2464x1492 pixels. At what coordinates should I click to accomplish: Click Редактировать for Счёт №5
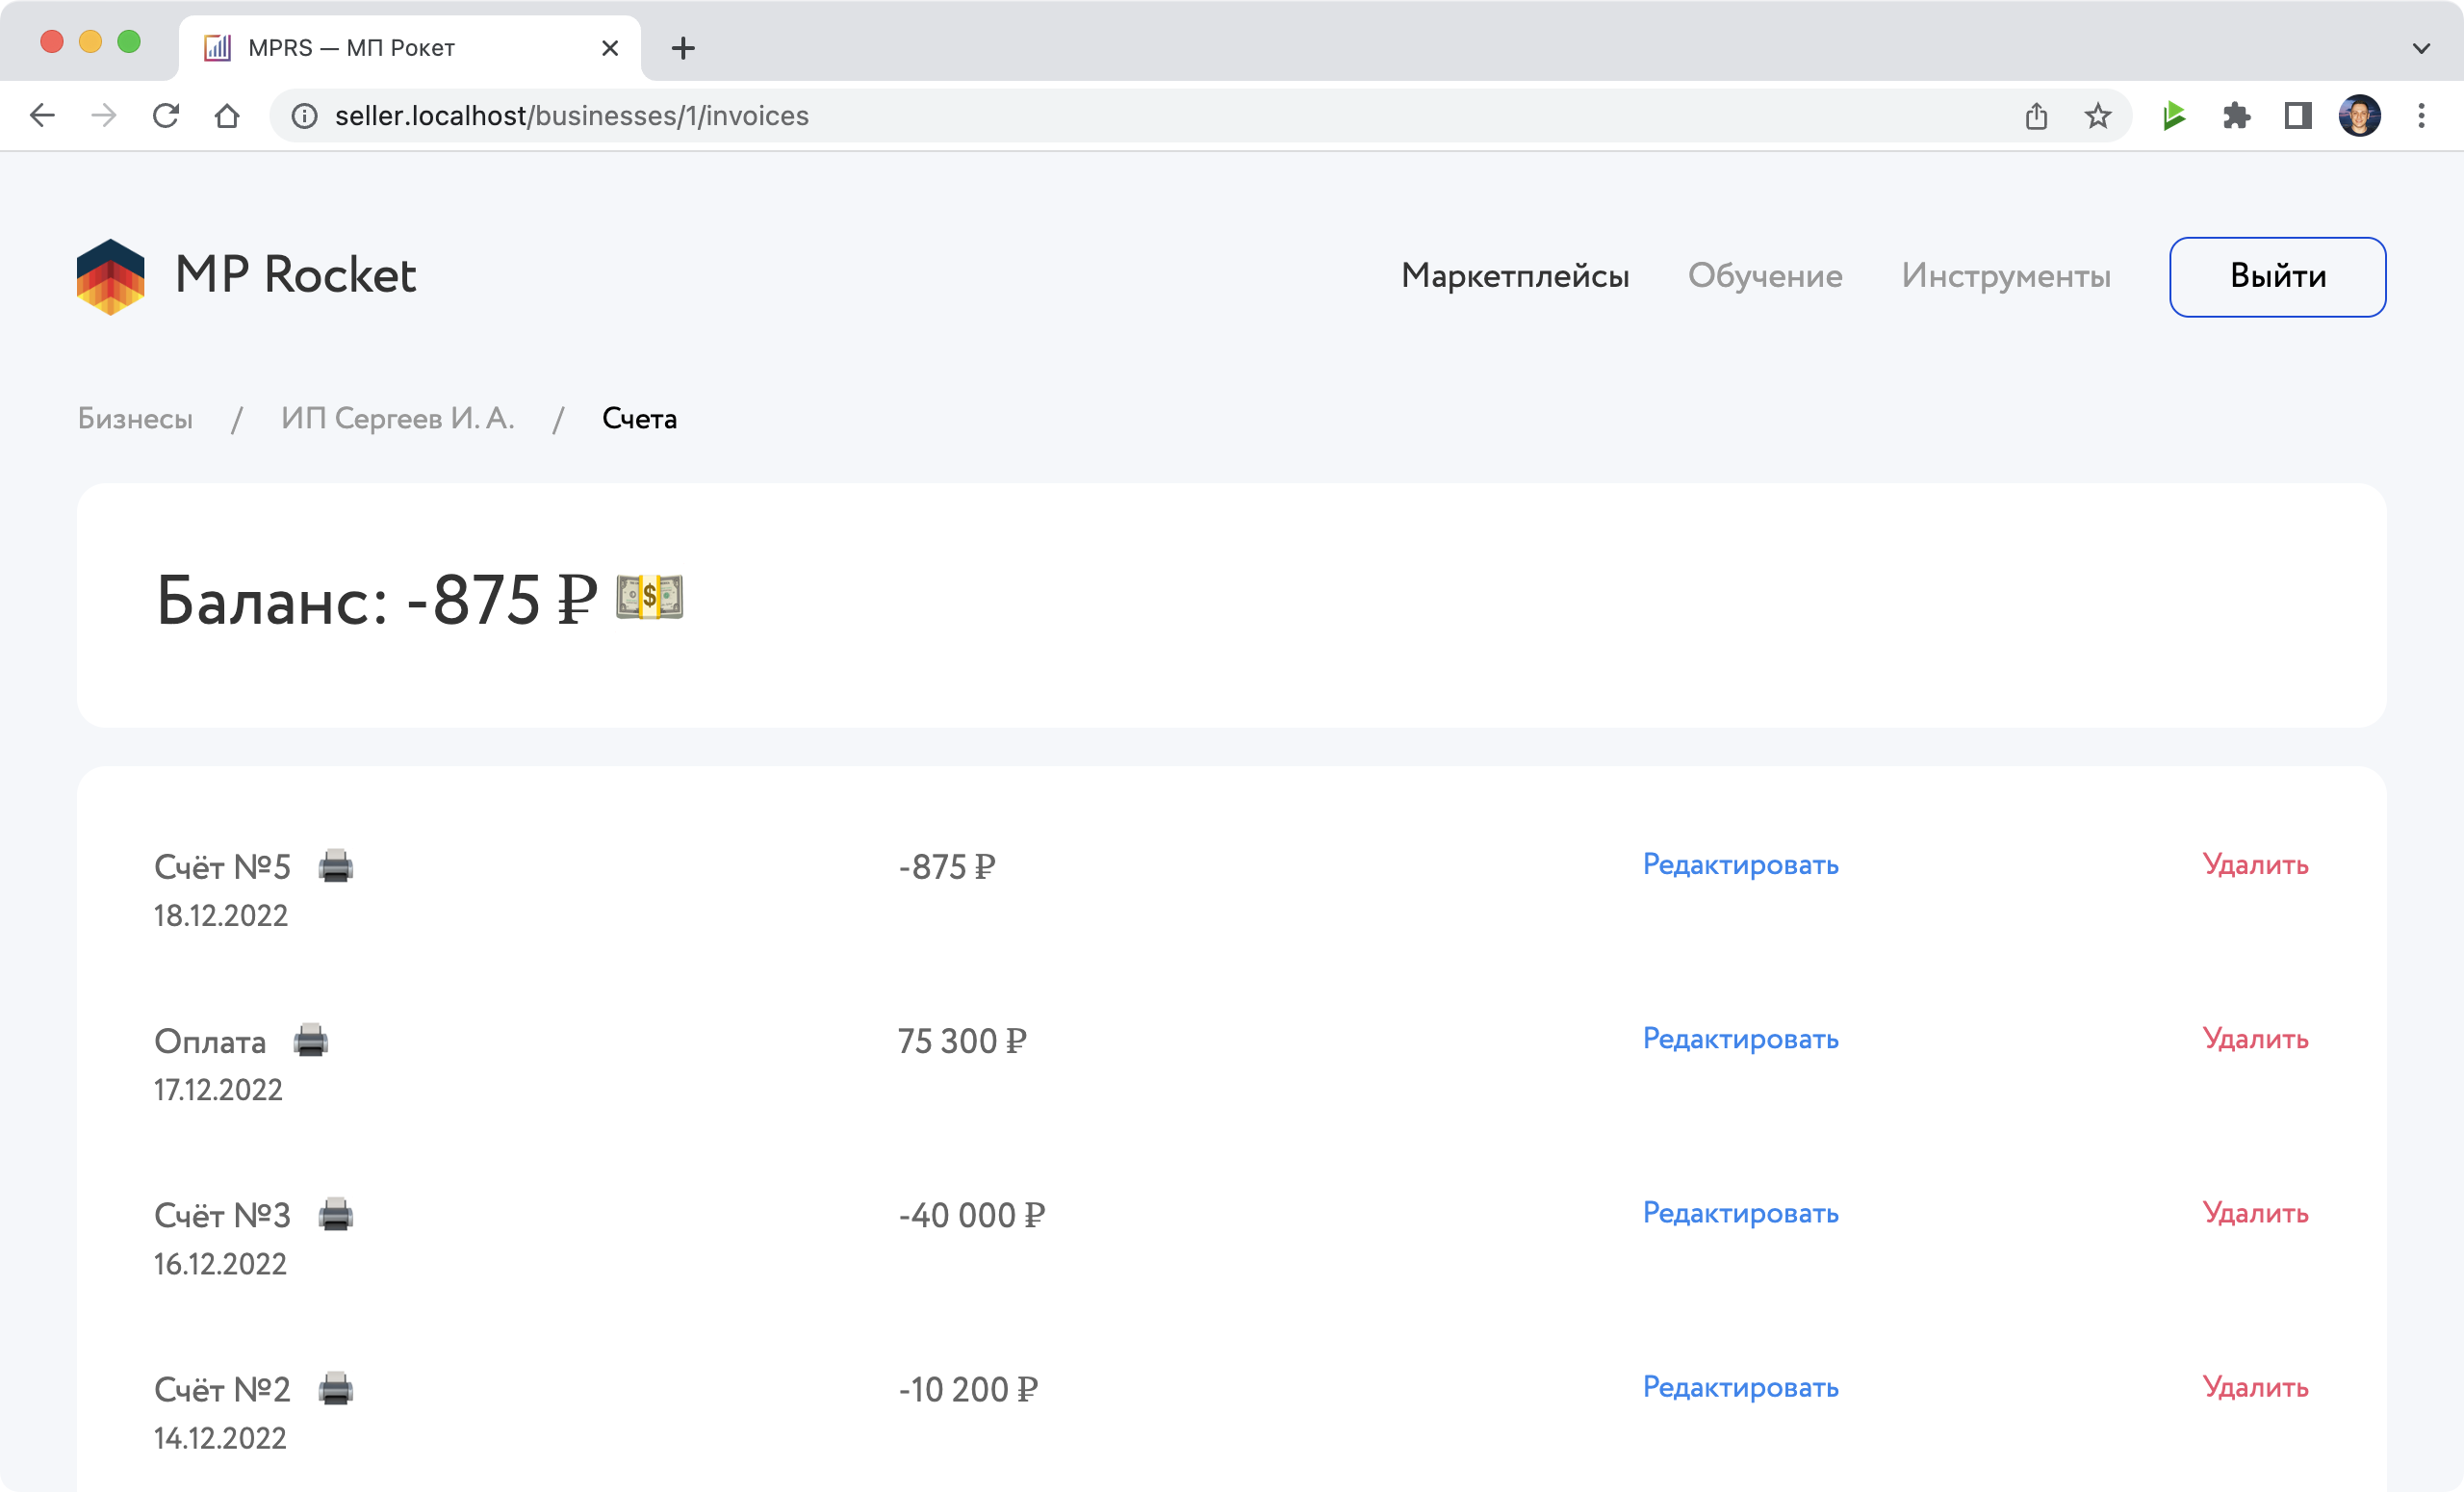(1739, 864)
